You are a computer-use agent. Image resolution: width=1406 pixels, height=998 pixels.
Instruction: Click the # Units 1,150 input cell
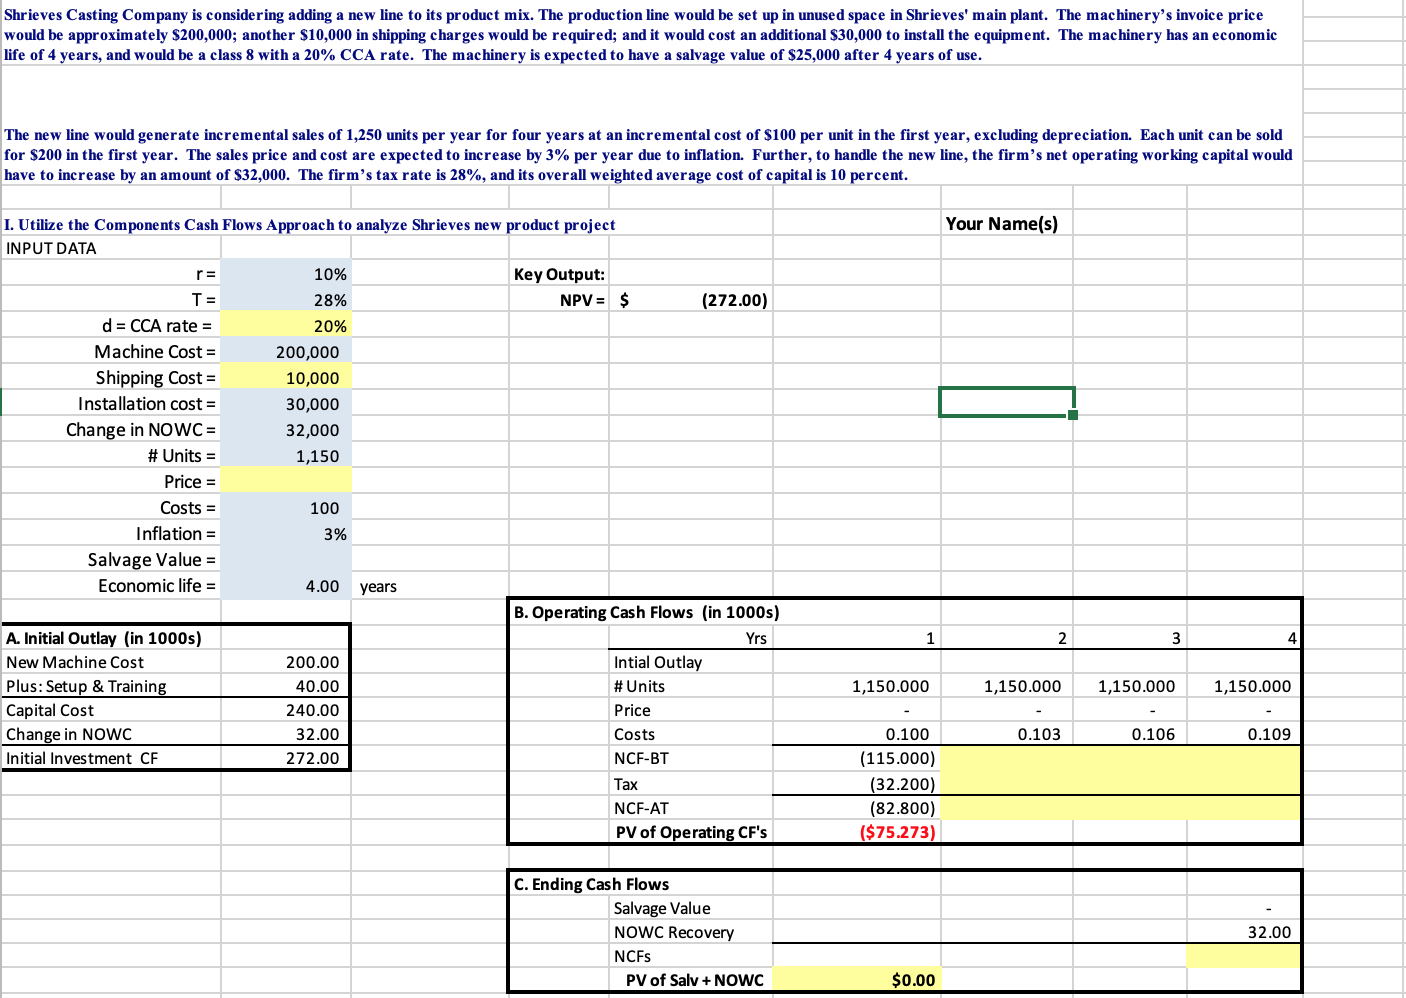[286, 456]
